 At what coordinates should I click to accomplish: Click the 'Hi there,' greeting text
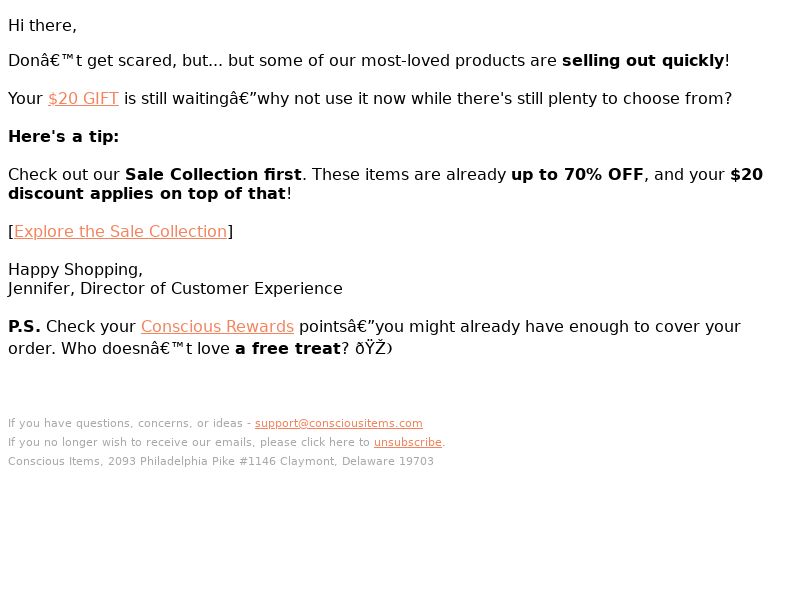(x=42, y=26)
